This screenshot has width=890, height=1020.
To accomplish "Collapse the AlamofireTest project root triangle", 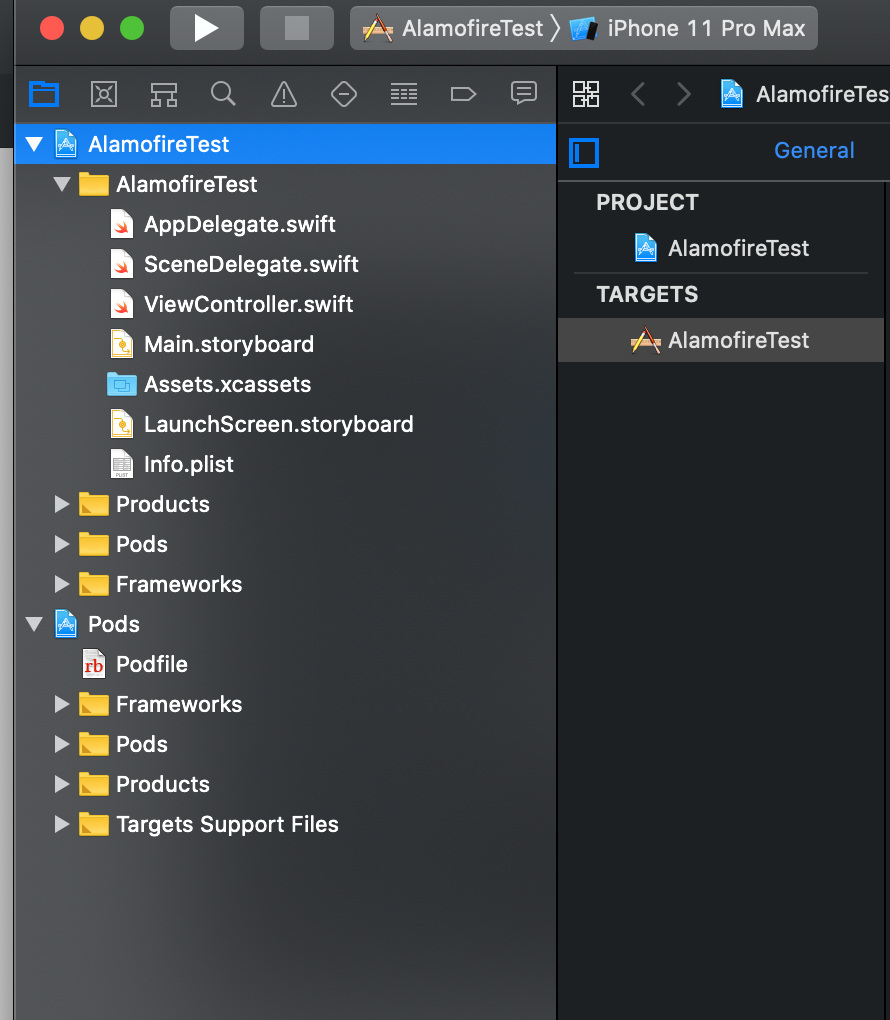I will pyautogui.click(x=34, y=144).
